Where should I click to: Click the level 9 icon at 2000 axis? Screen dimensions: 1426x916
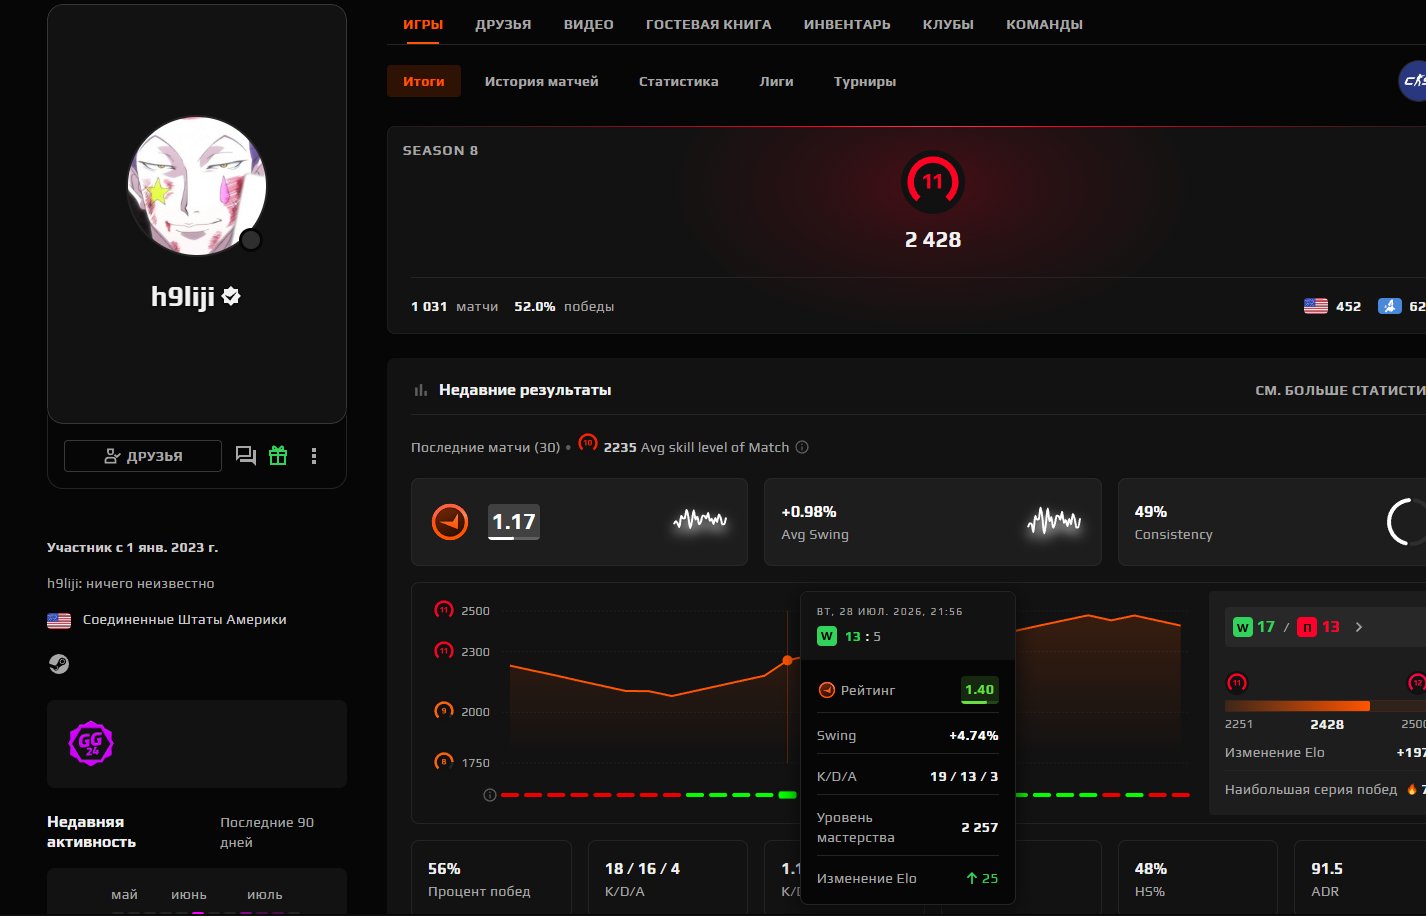pos(444,711)
